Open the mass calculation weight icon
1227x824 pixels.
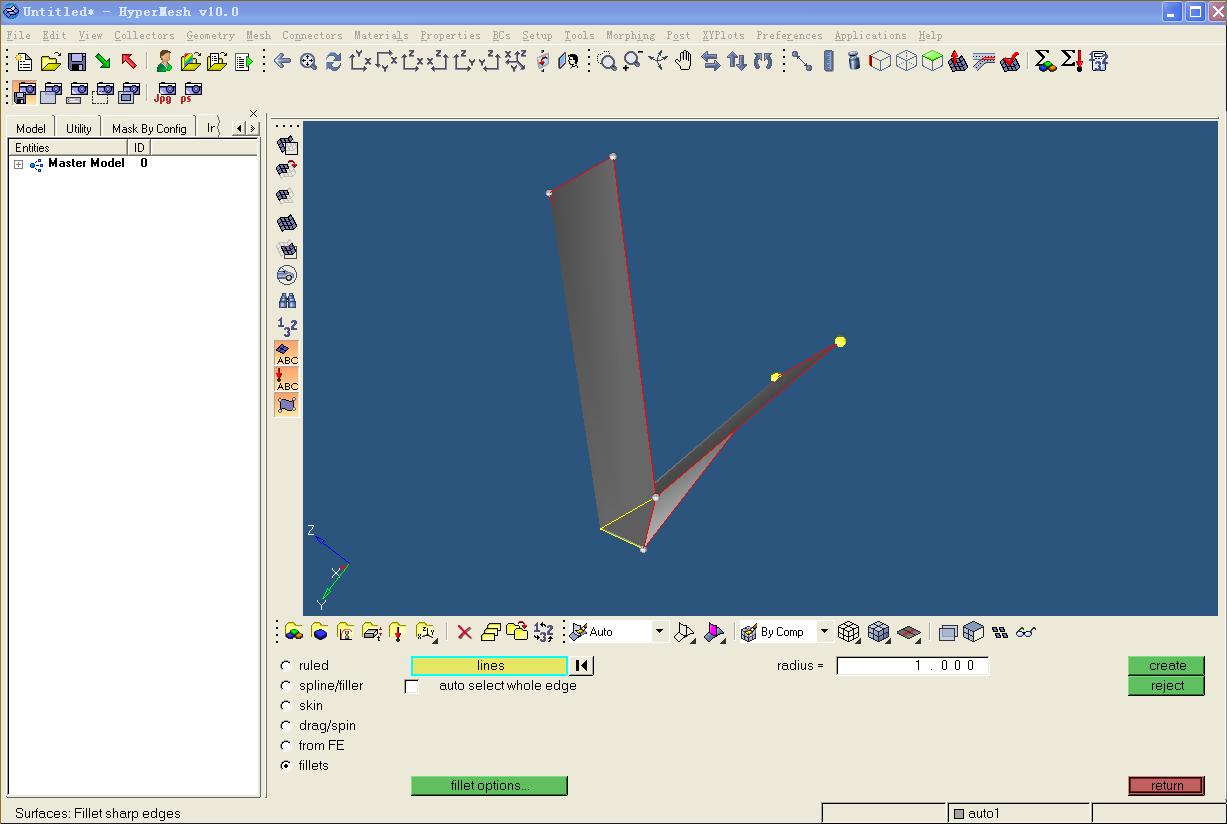pos(853,62)
